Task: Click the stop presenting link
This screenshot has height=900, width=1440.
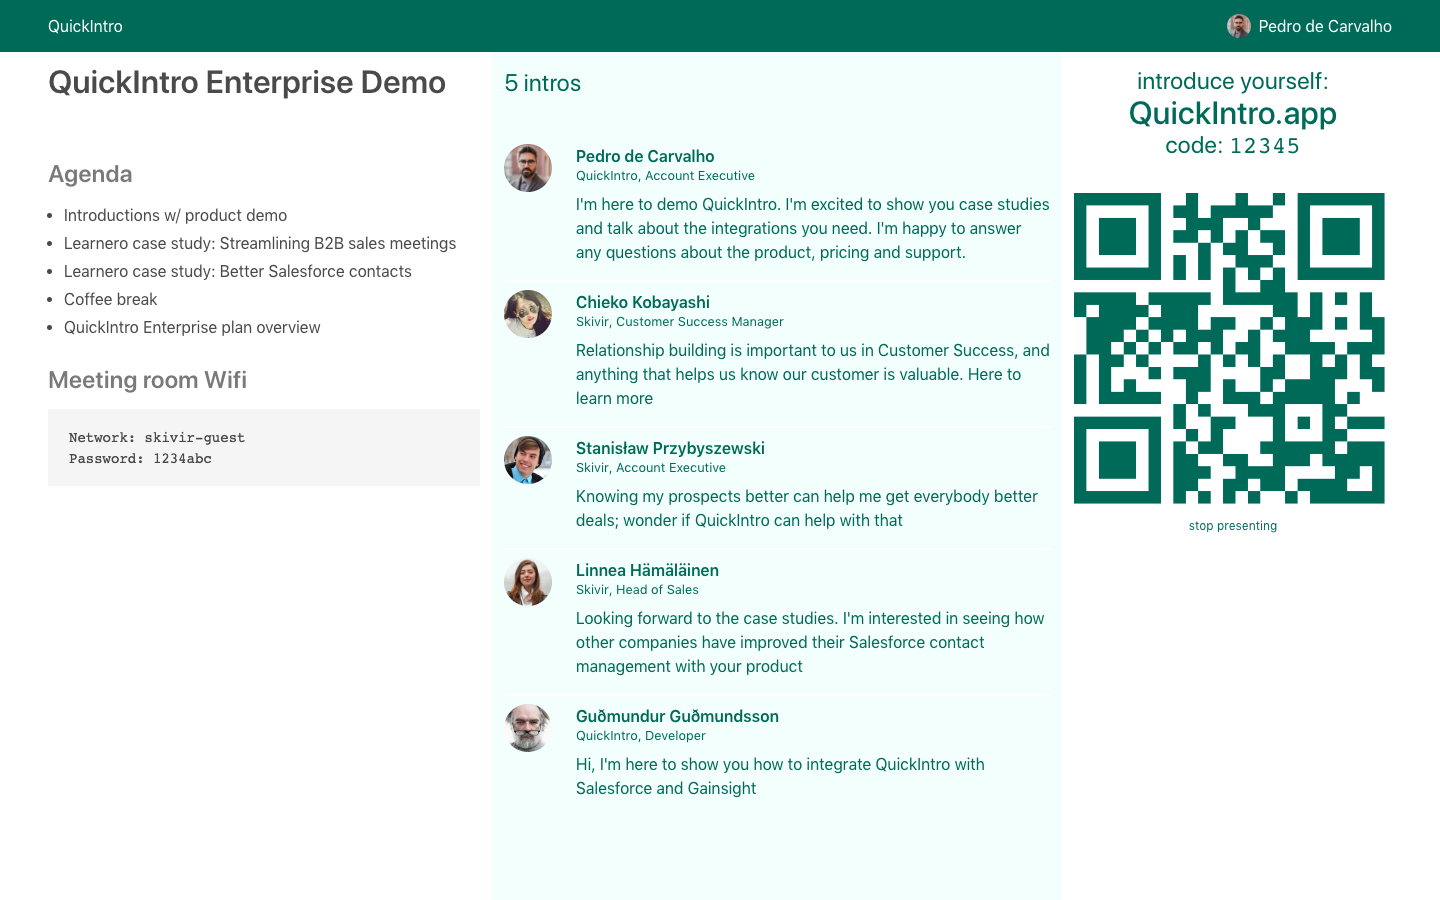Action: tap(1233, 526)
